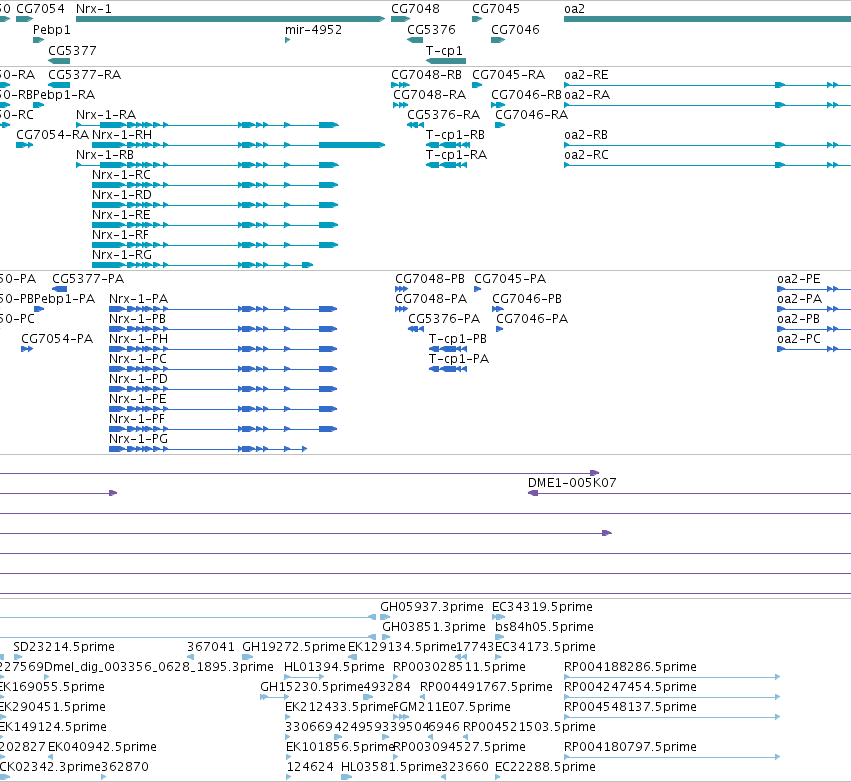Open the RP004188286.5prime EST label
The image size is (851, 782).
(x=630, y=667)
